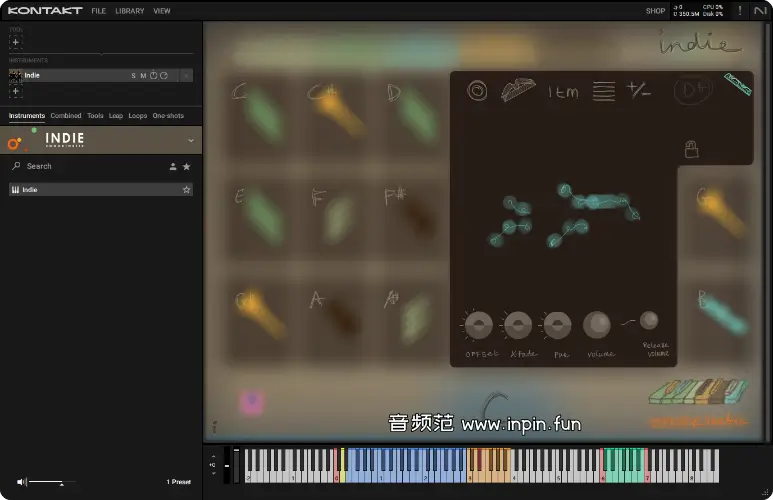Viewport: 773px width, 500px height.
Task: Open the FILE menu
Action: click(x=99, y=11)
